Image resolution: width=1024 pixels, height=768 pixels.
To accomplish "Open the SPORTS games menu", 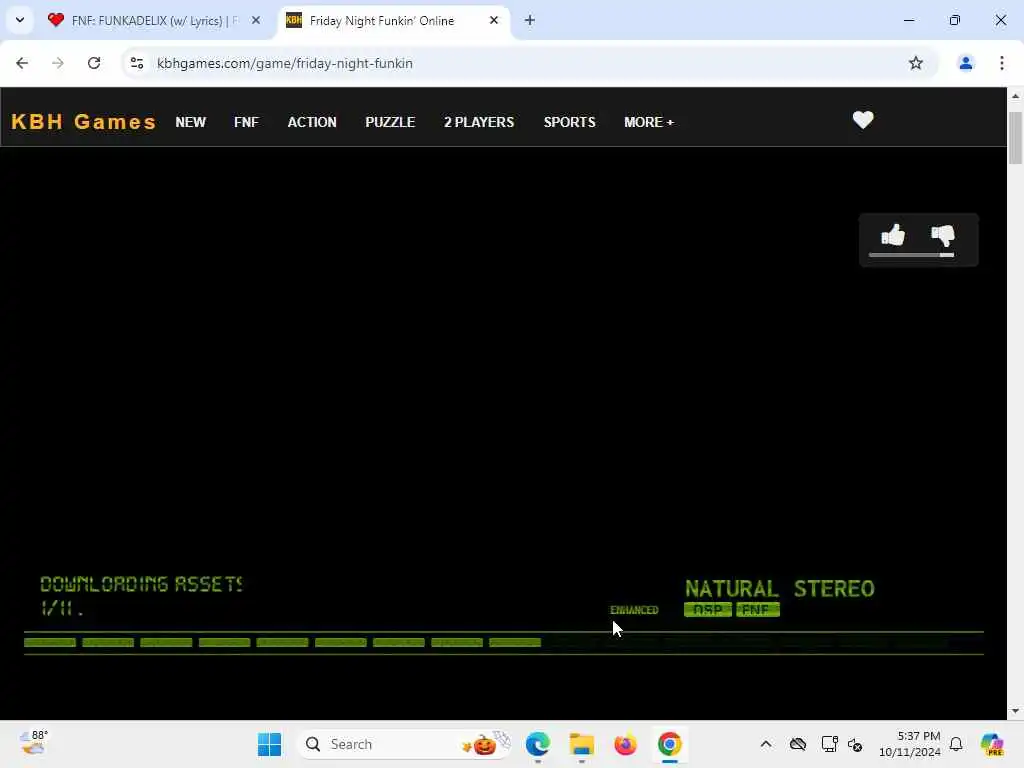I will pyautogui.click(x=569, y=122).
